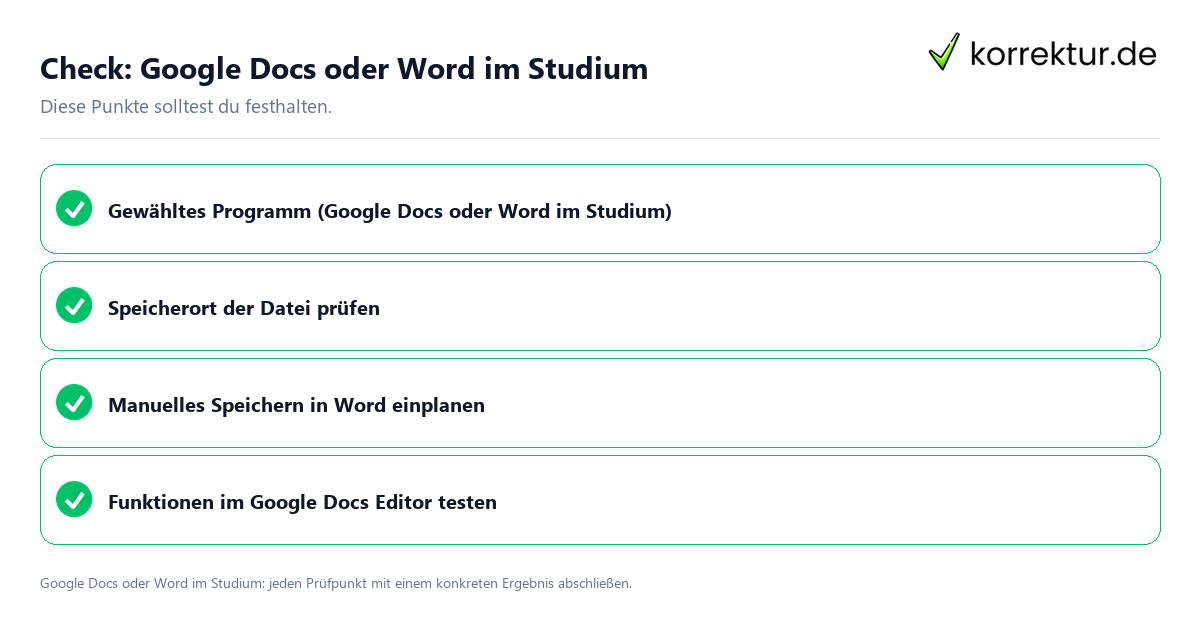Select text 'Speicherort der Datei prüfen'

point(244,308)
